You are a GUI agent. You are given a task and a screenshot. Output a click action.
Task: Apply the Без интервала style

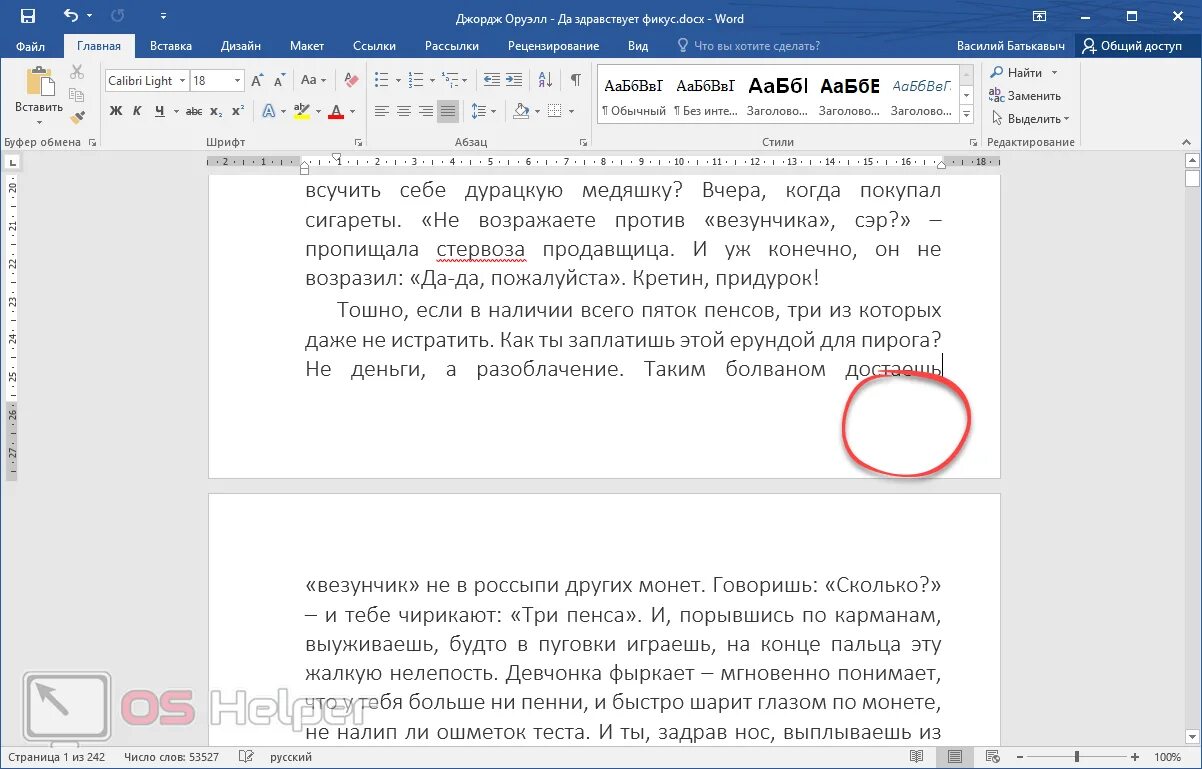click(x=705, y=97)
